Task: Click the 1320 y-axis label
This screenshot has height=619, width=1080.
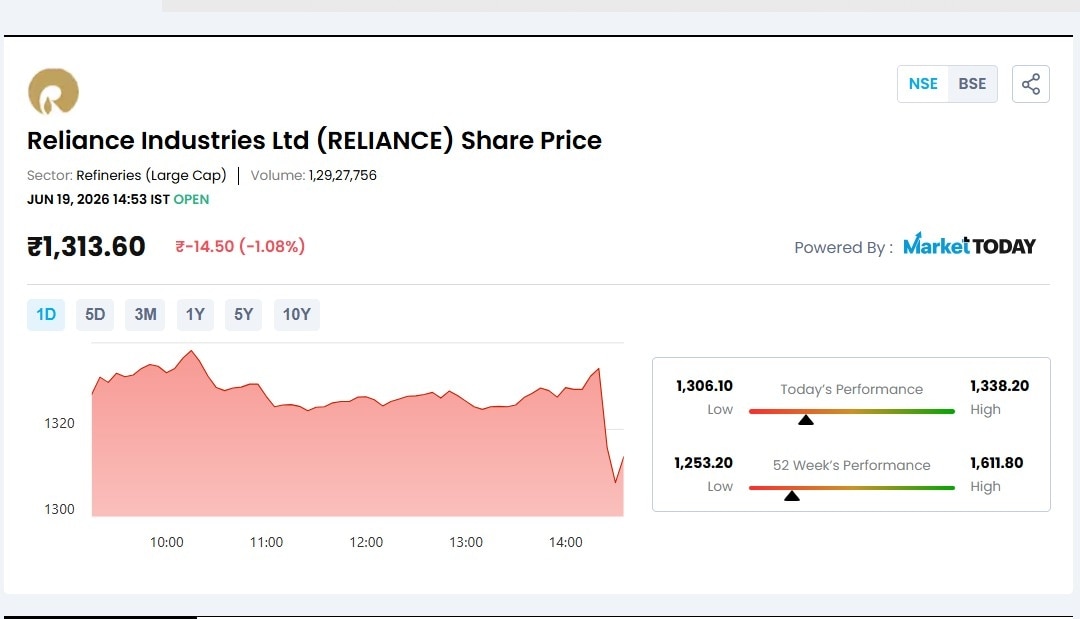Action: (59, 423)
